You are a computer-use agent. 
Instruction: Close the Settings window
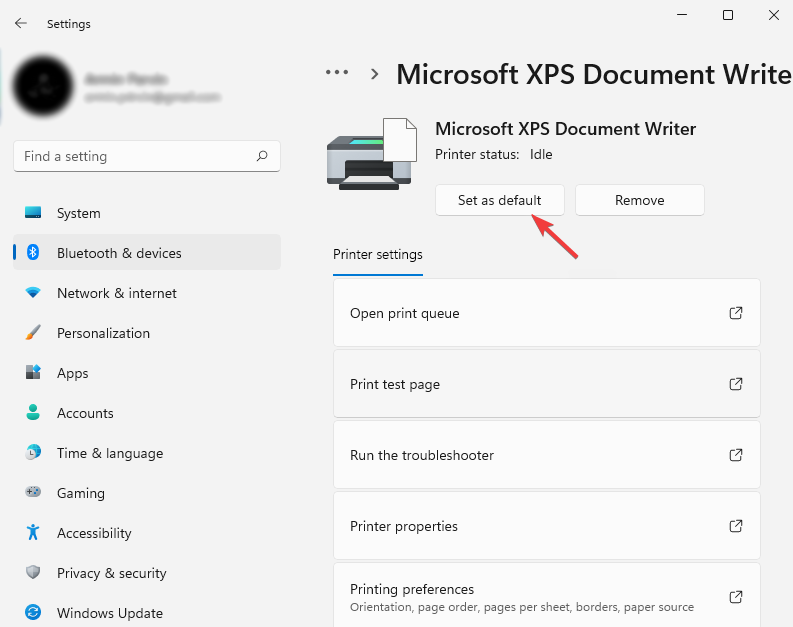click(x=773, y=15)
